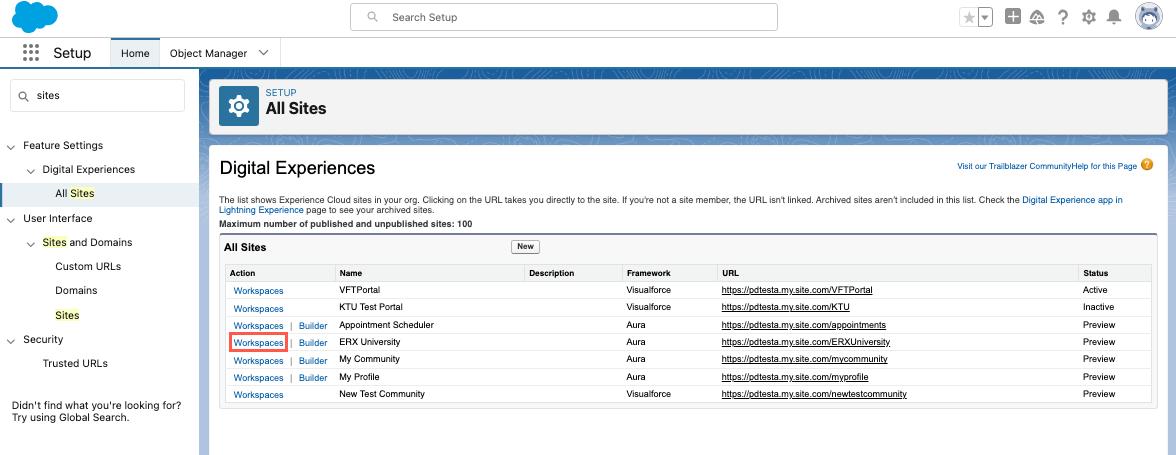Click the Search Setup field
The image size is (1176, 455).
pyautogui.click(x=563, y=17)
